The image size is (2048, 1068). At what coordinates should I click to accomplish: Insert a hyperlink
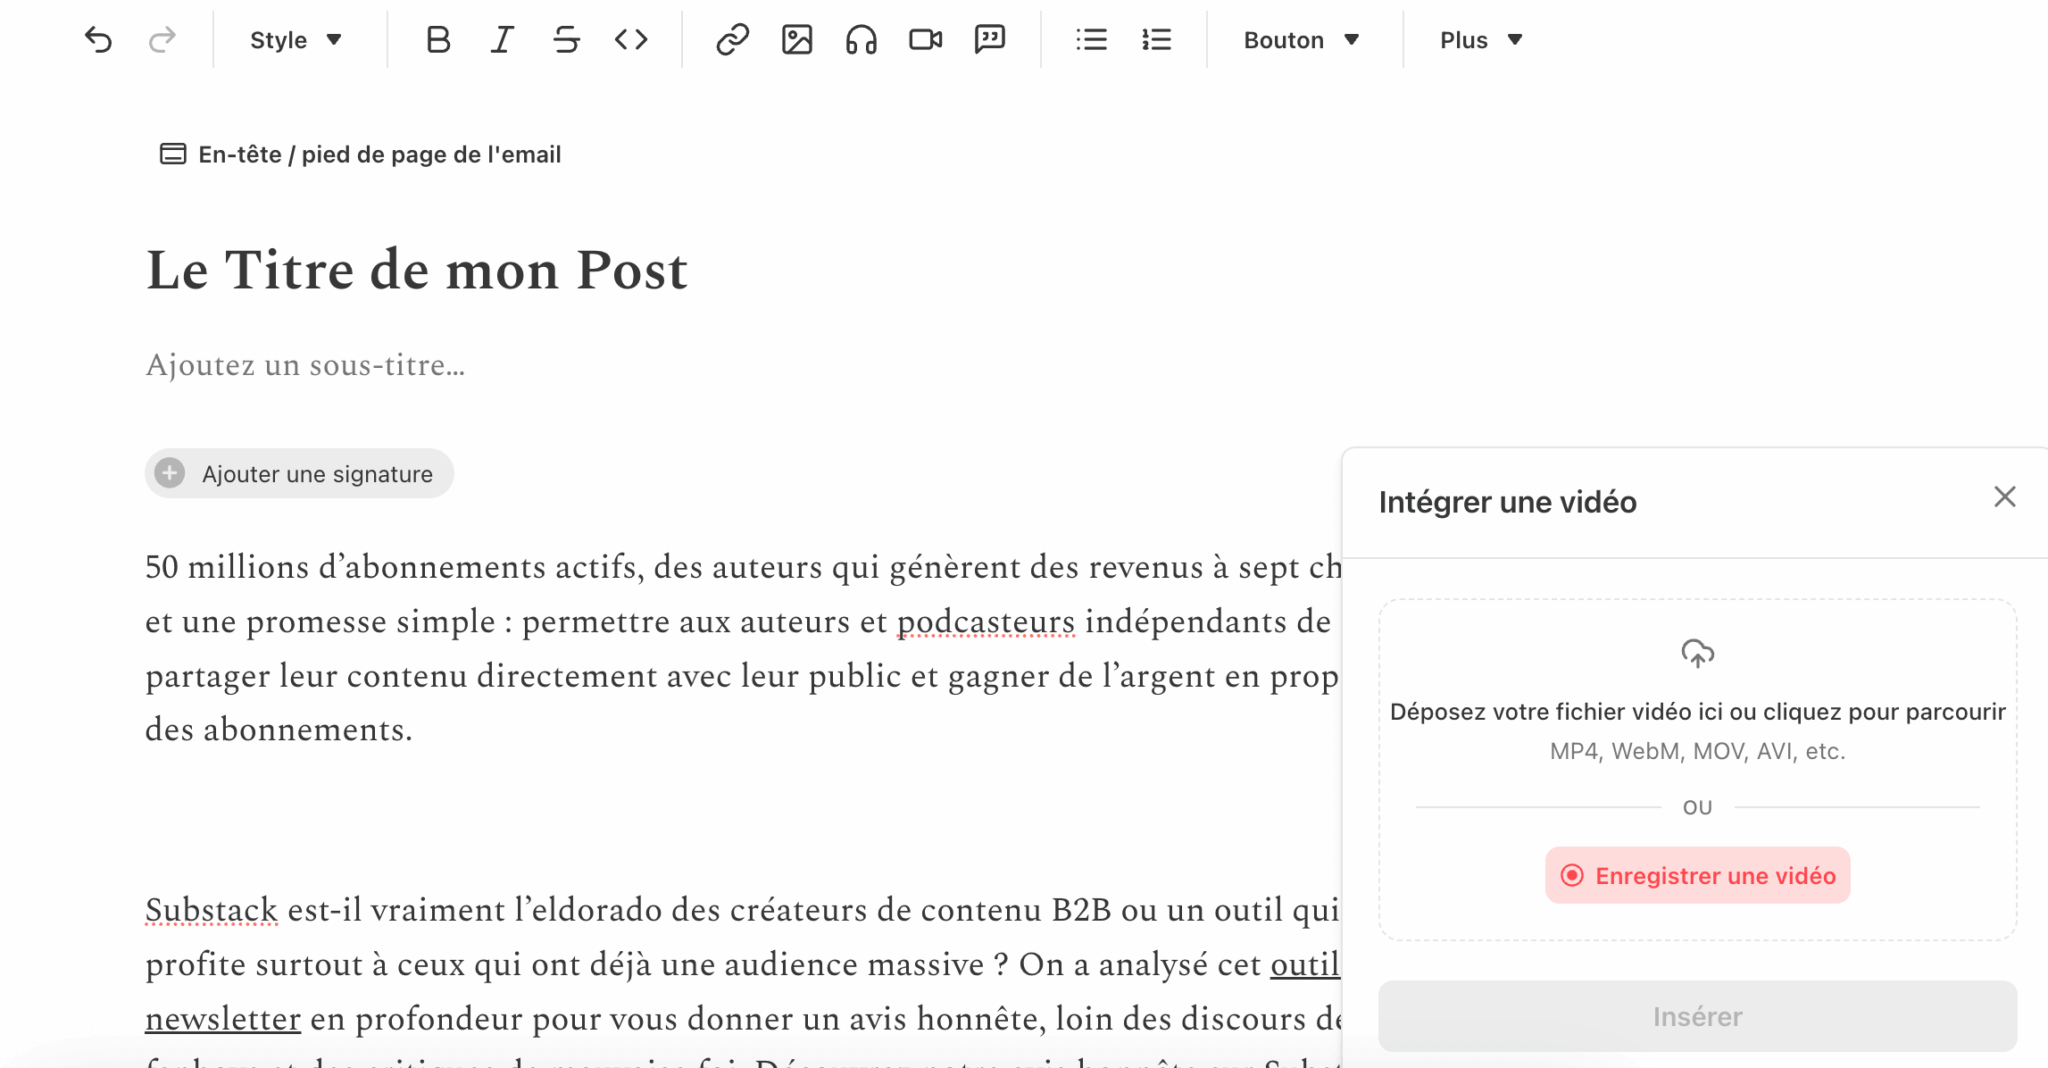[732, 40]
